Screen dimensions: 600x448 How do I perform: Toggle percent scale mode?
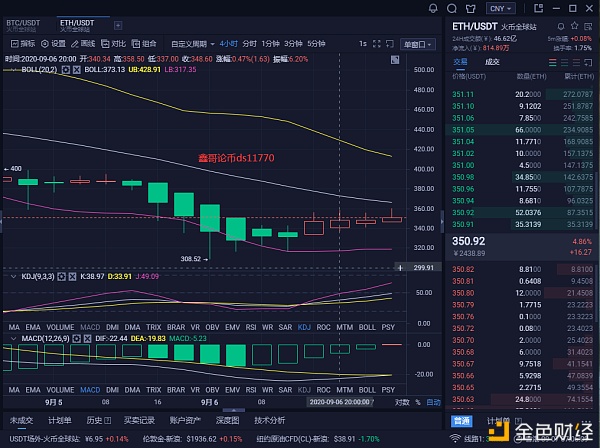click(418, 401)
